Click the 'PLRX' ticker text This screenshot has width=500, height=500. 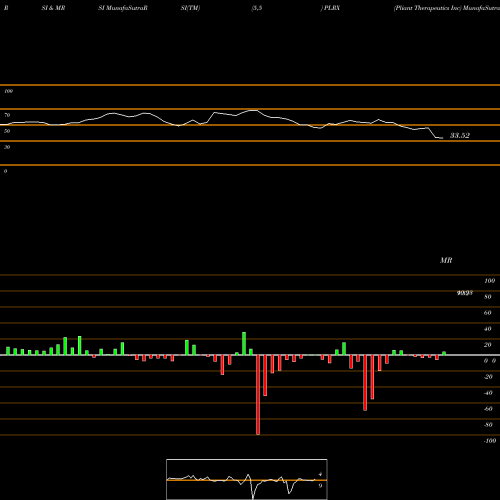[x=332, y=8]
